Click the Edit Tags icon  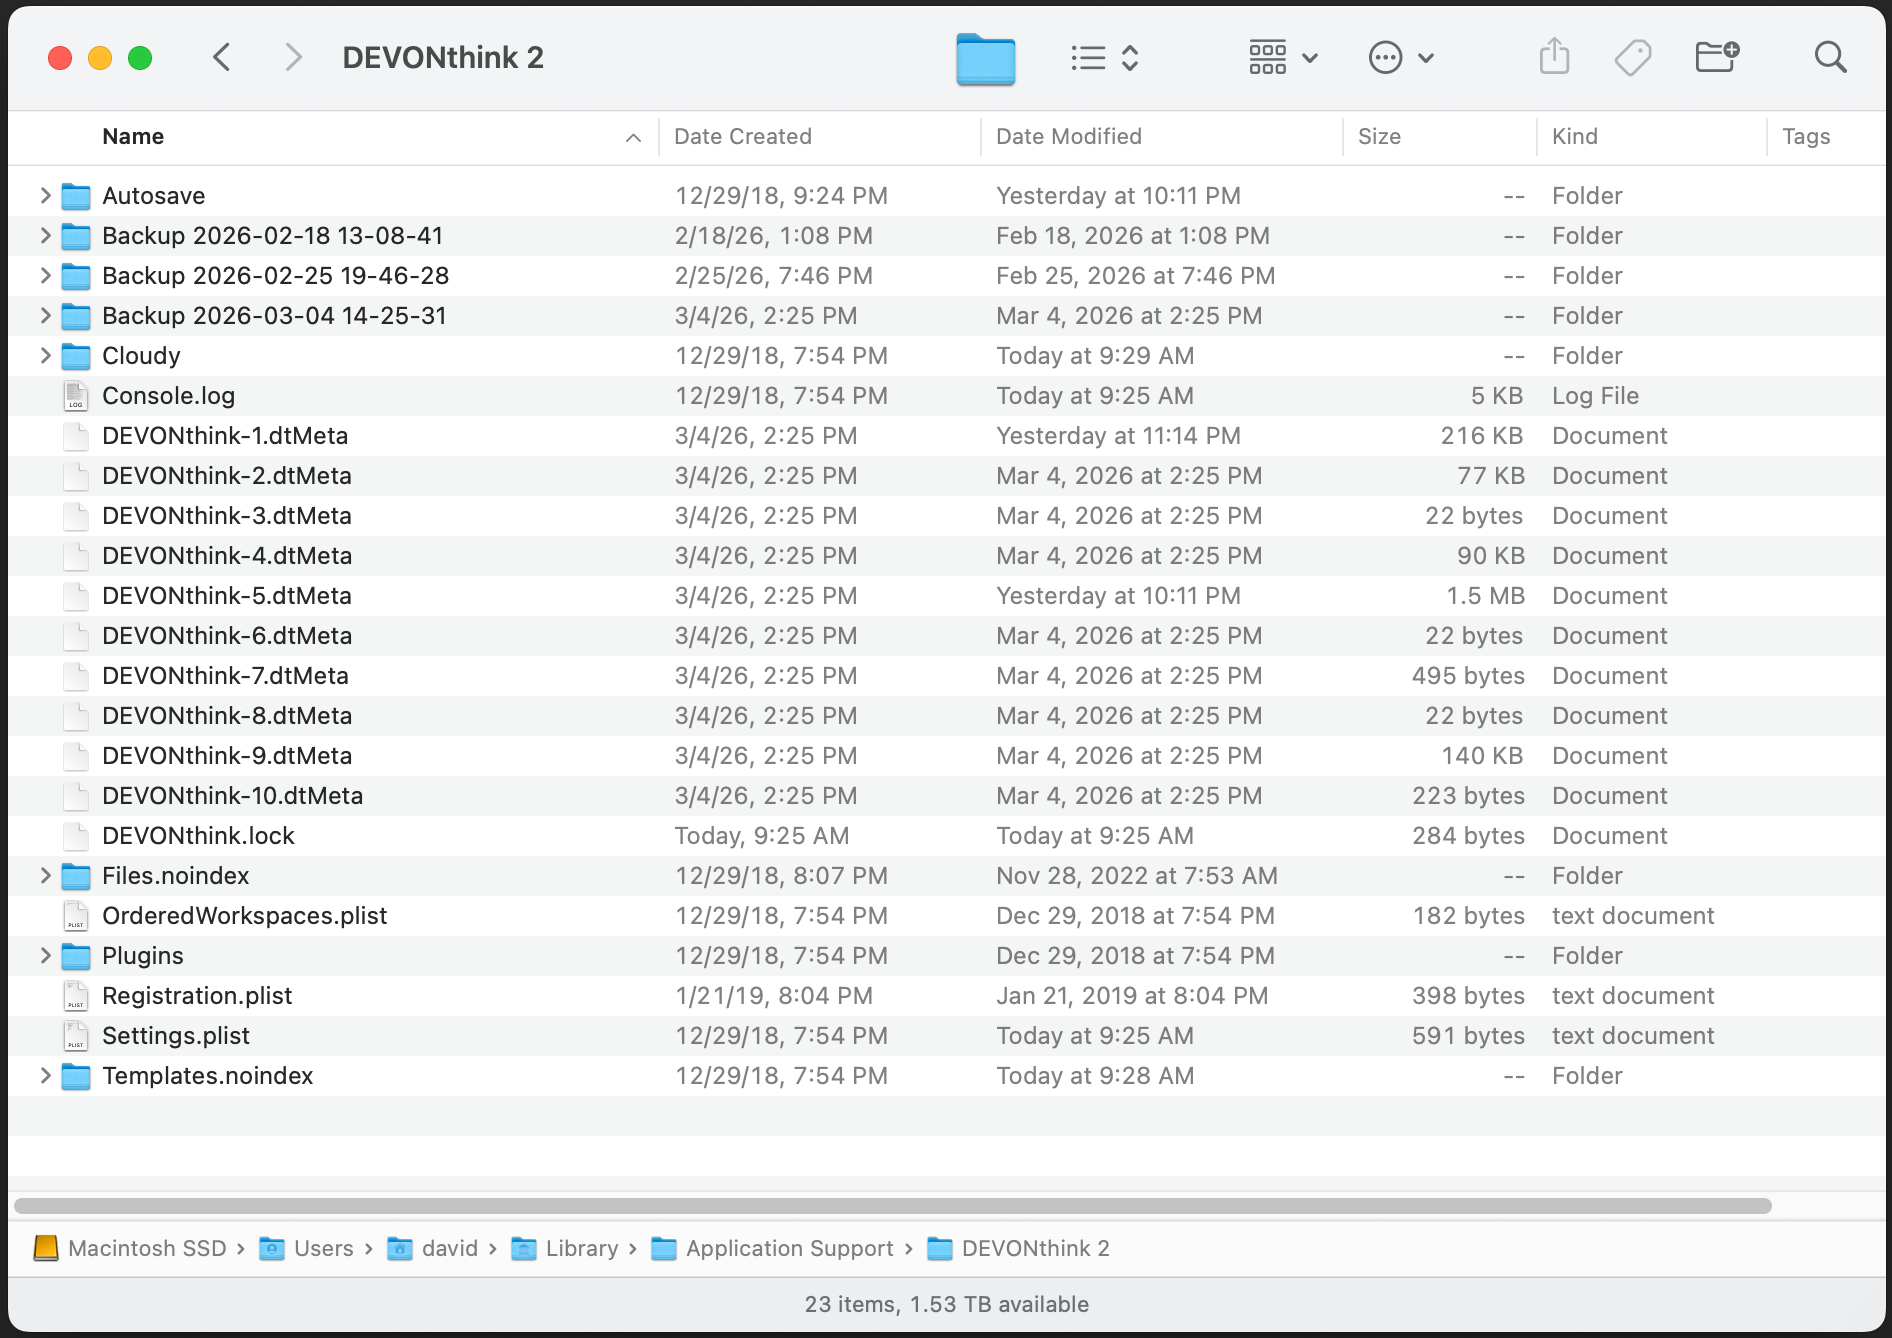tap(1632, 58)
